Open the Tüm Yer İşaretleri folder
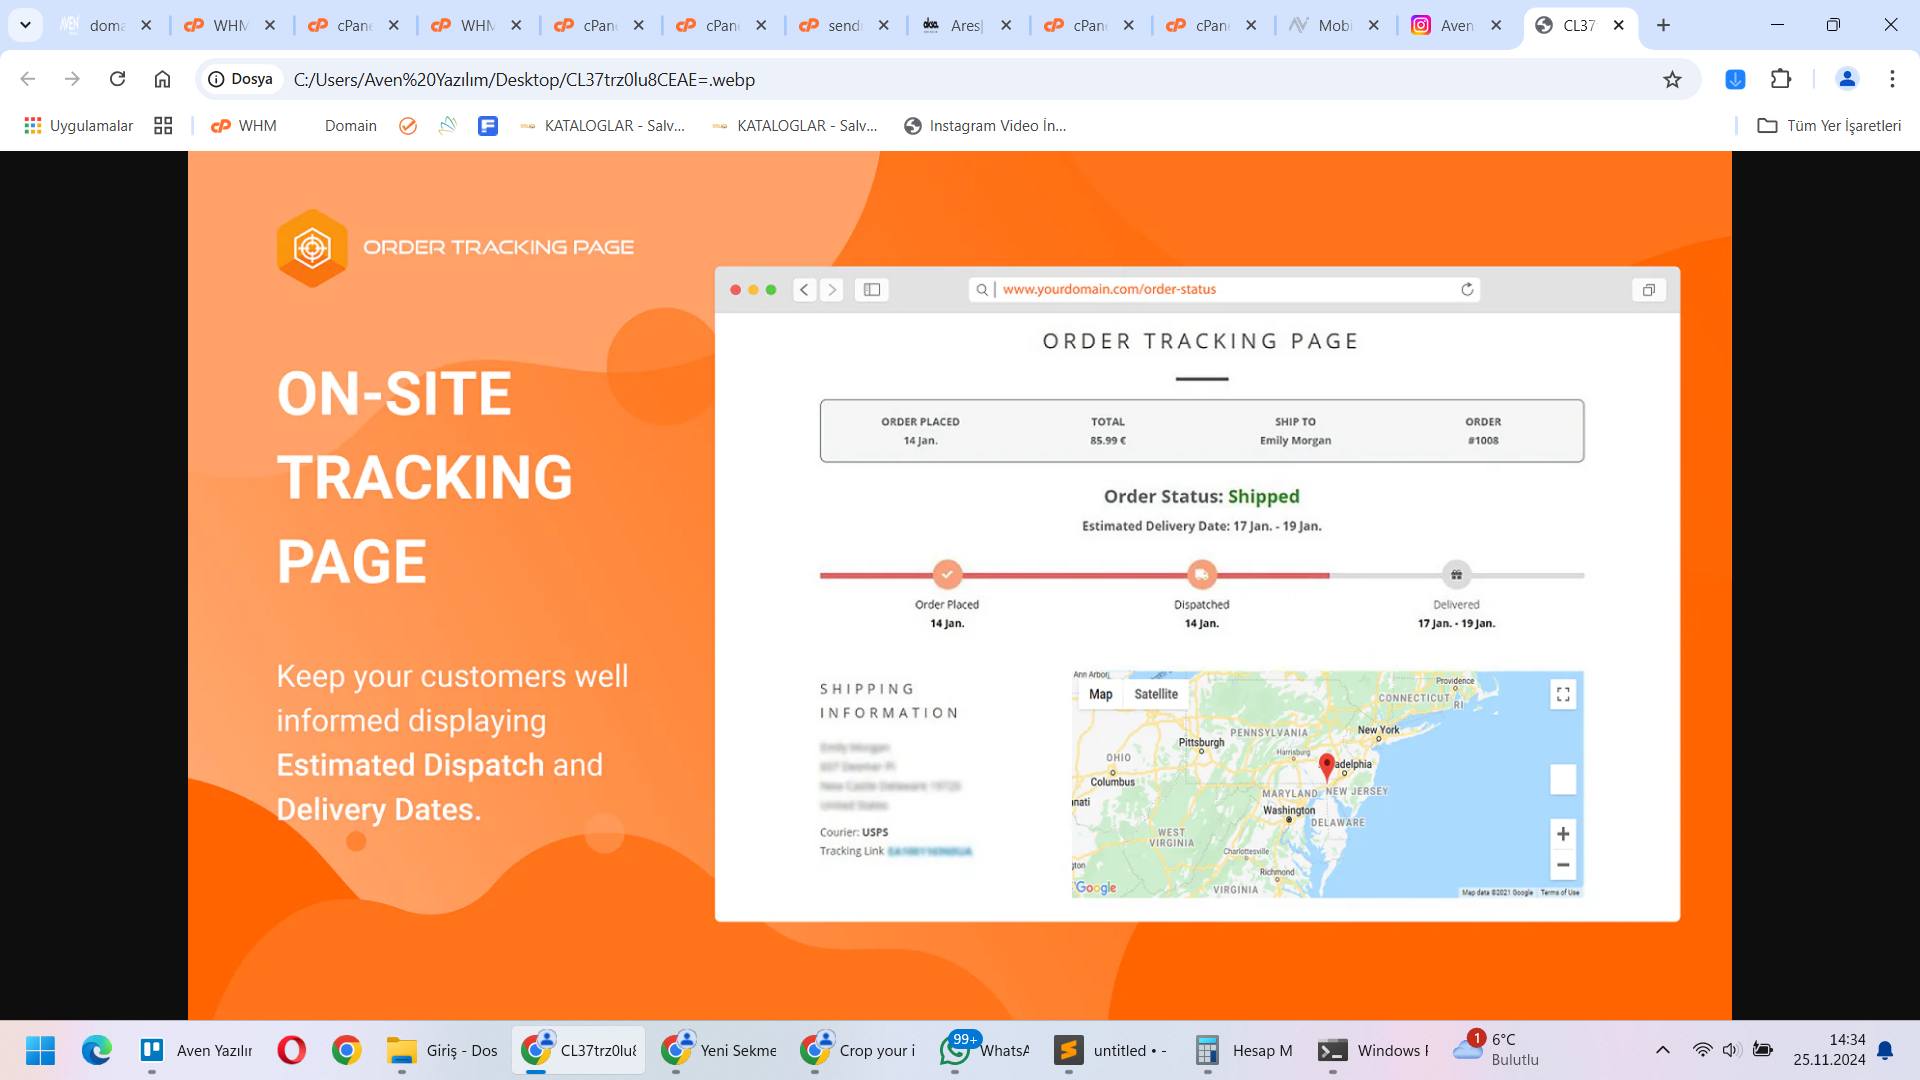Screen dimensions: 1920x1080 [1829, 125]
